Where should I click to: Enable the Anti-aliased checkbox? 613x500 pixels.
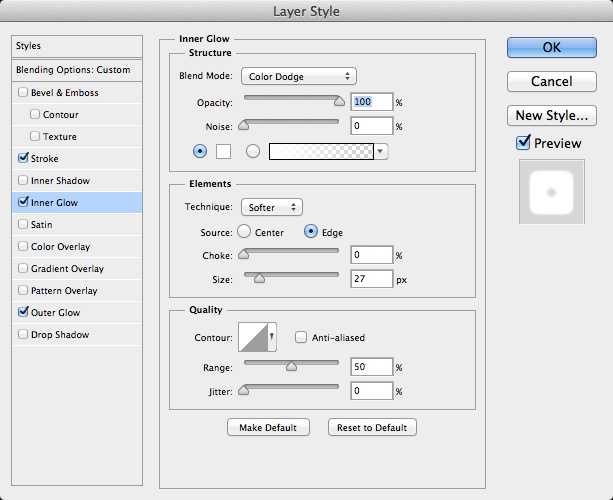[x=300, y=338]
